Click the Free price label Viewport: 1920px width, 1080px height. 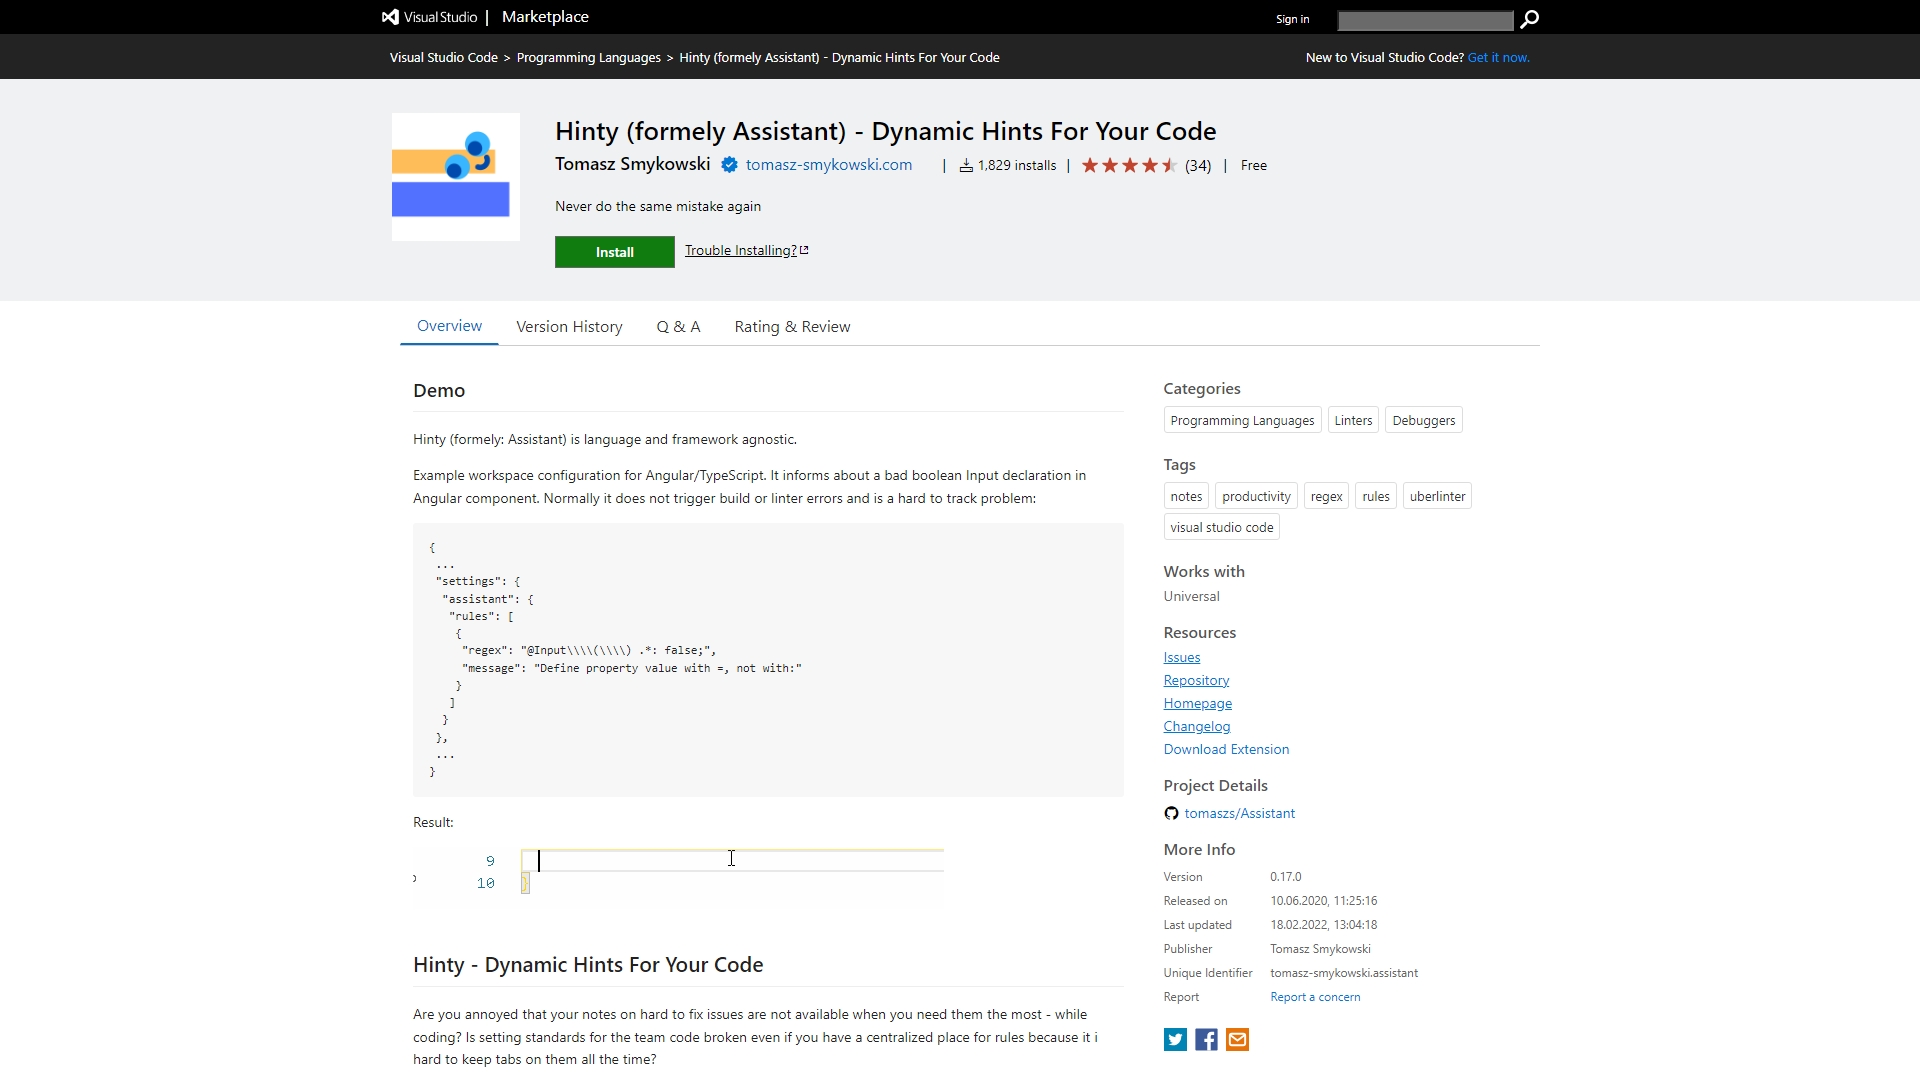pos(1254,166)
